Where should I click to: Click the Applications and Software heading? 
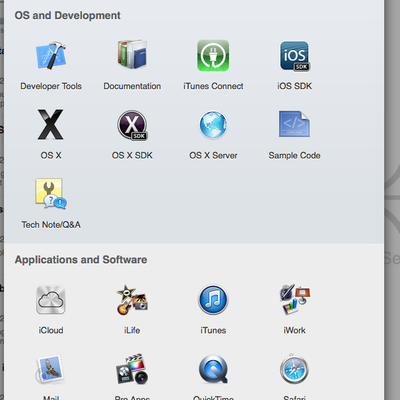81,260
